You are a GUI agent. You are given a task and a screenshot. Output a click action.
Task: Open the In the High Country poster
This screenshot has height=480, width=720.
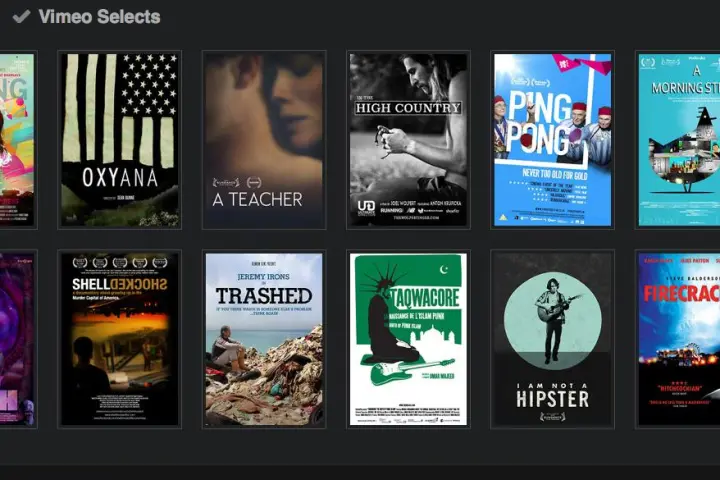click(x=408, y=140)
